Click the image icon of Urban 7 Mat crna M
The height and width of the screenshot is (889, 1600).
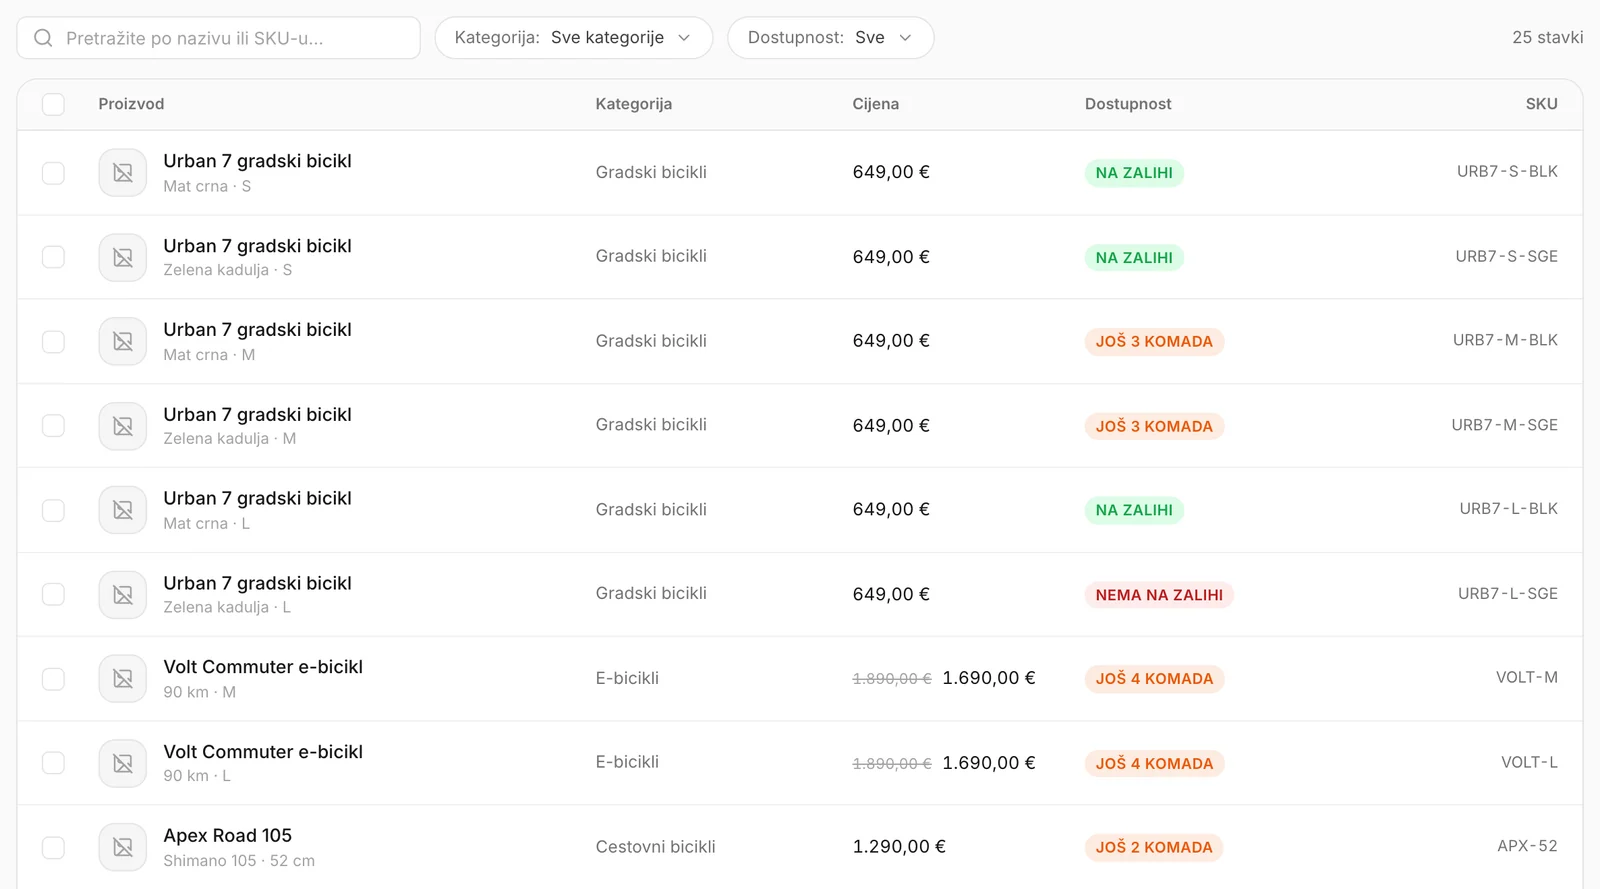pos(123,342)
